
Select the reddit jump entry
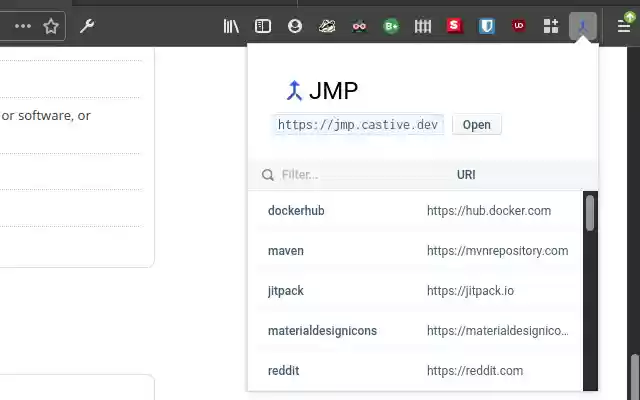click(x=283, y=371)
